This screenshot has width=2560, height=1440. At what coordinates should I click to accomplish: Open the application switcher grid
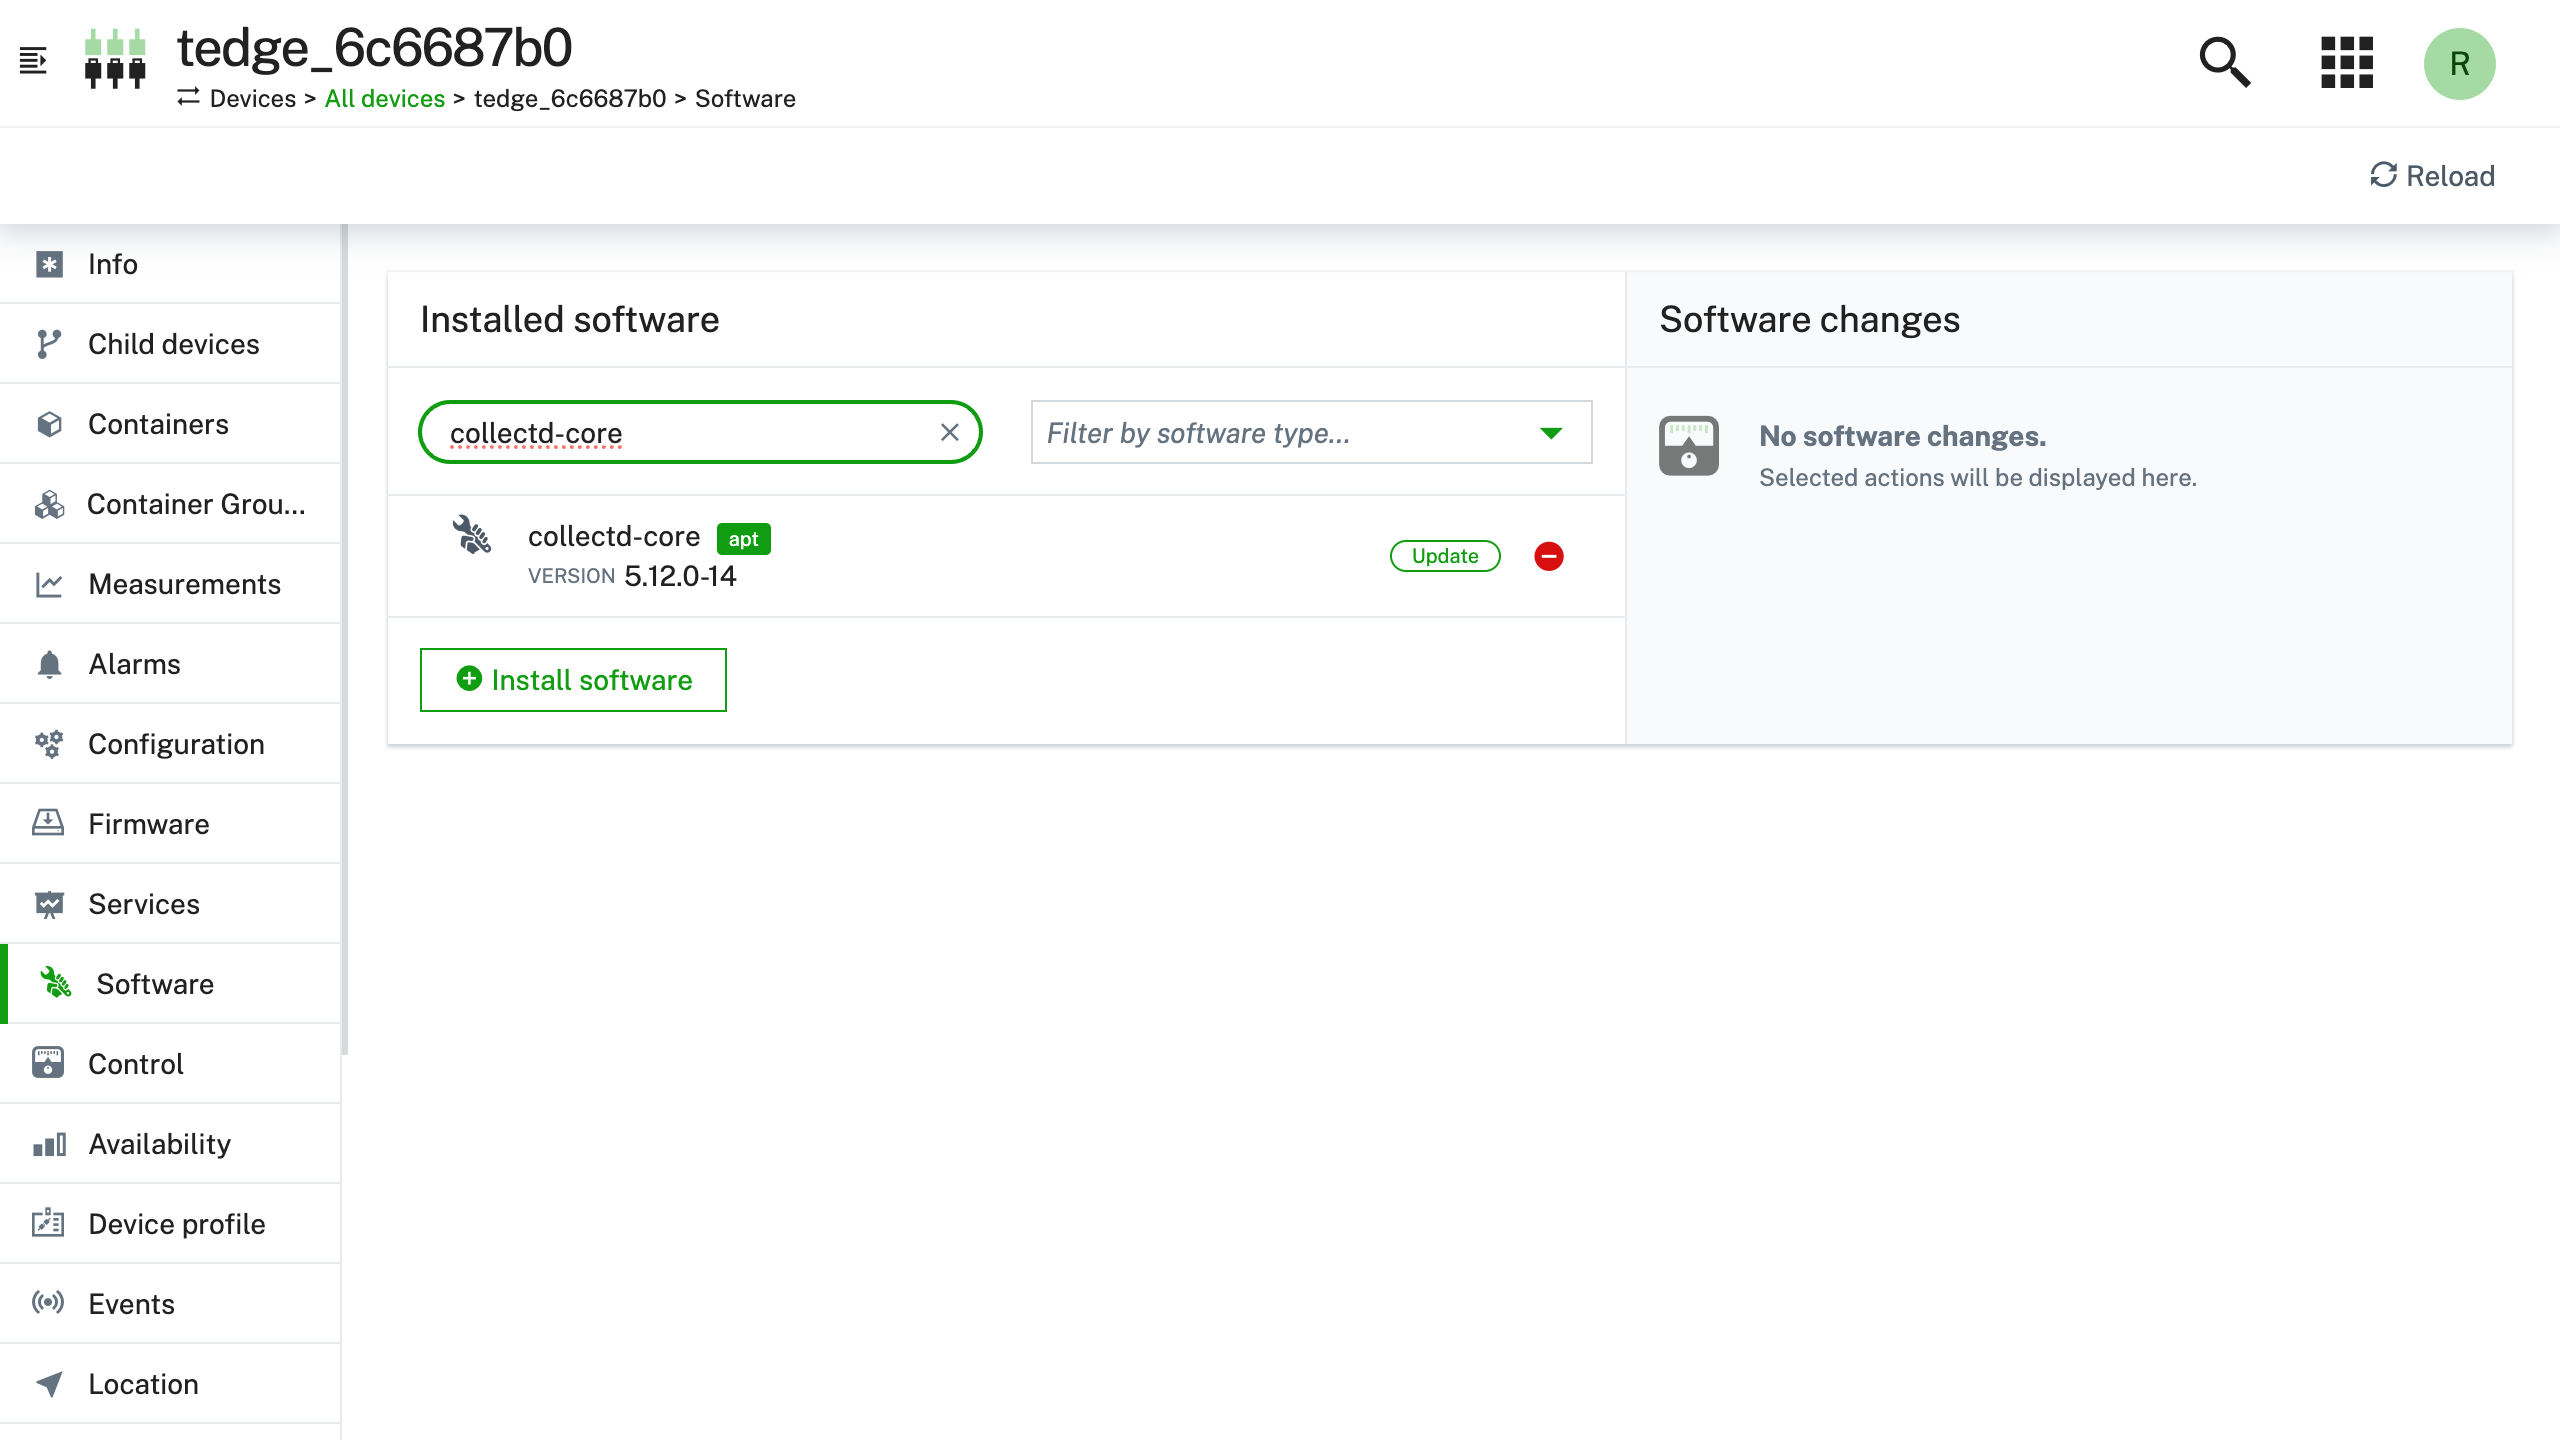point(2346,63)
